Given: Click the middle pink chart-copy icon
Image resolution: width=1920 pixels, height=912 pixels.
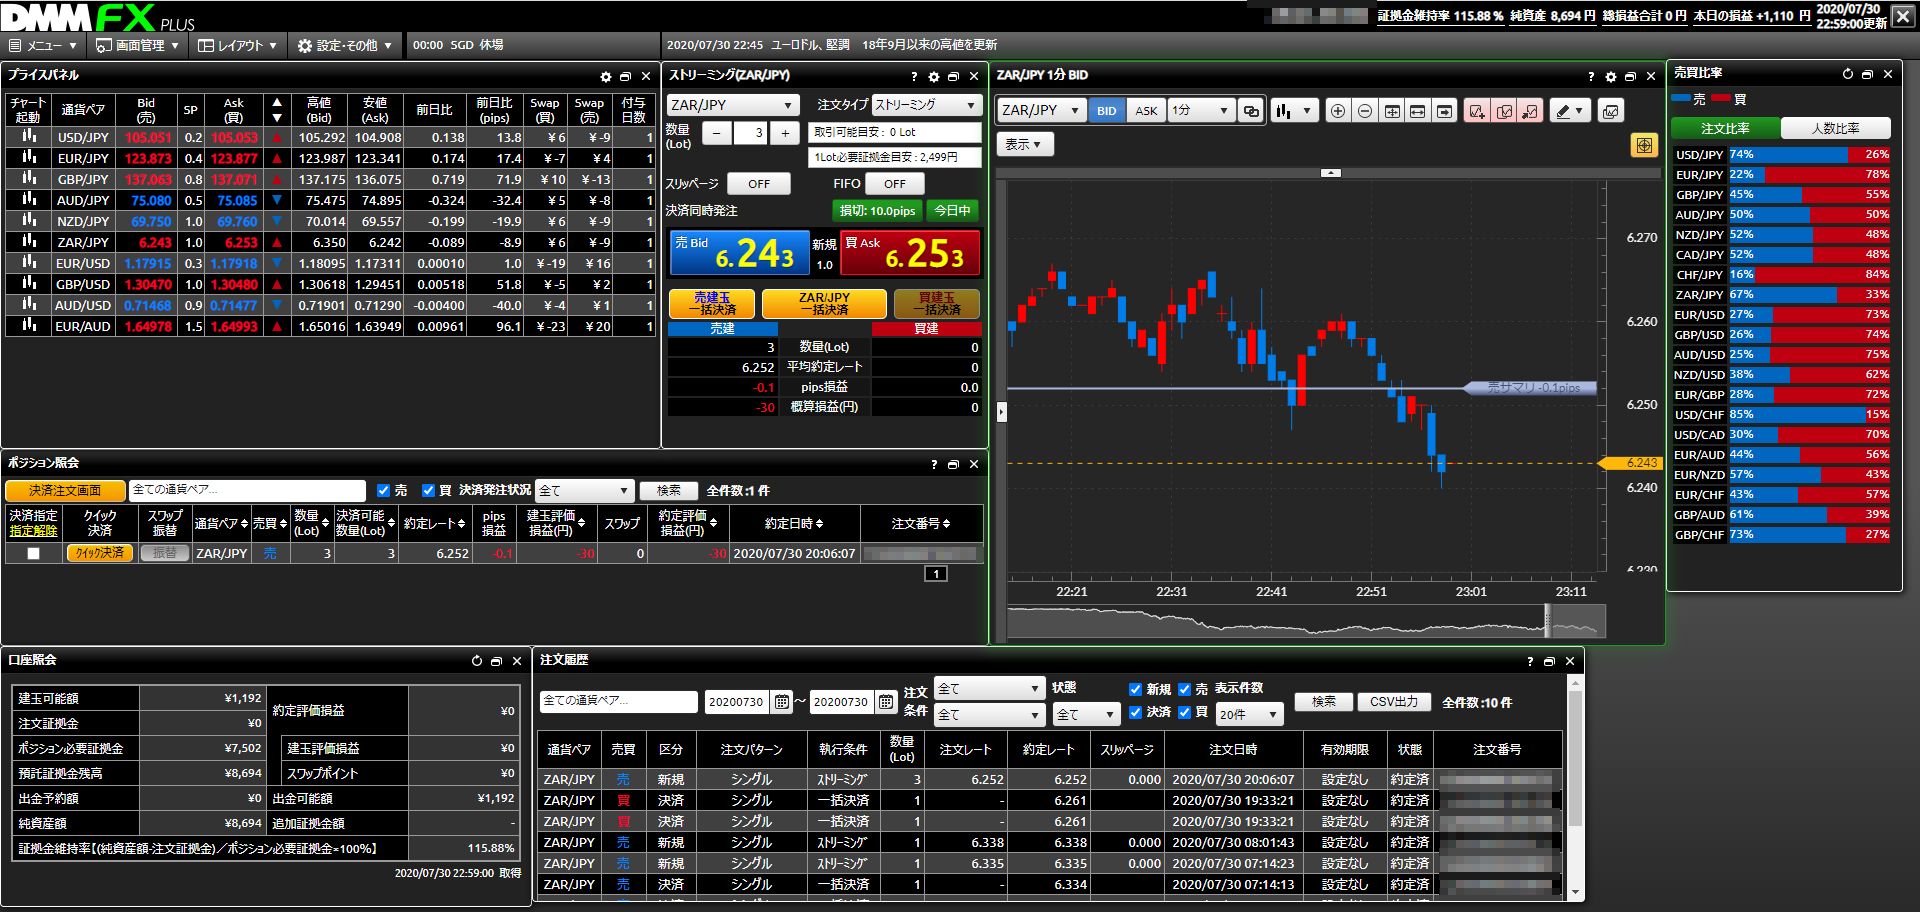Looking at the screenshot, I should 1504,111.
